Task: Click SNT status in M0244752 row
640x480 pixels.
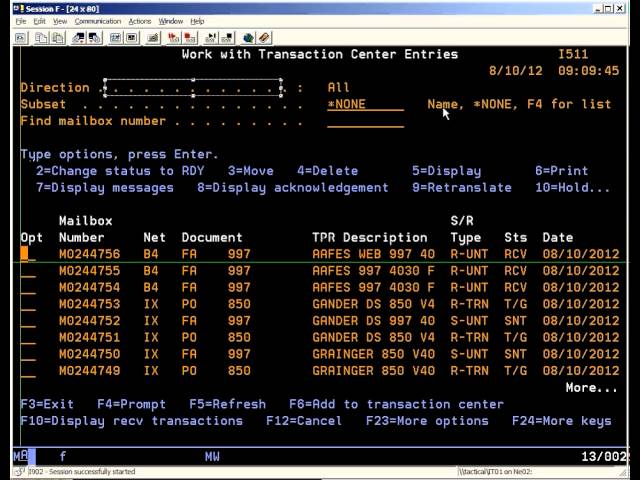Action: point(516,321)
